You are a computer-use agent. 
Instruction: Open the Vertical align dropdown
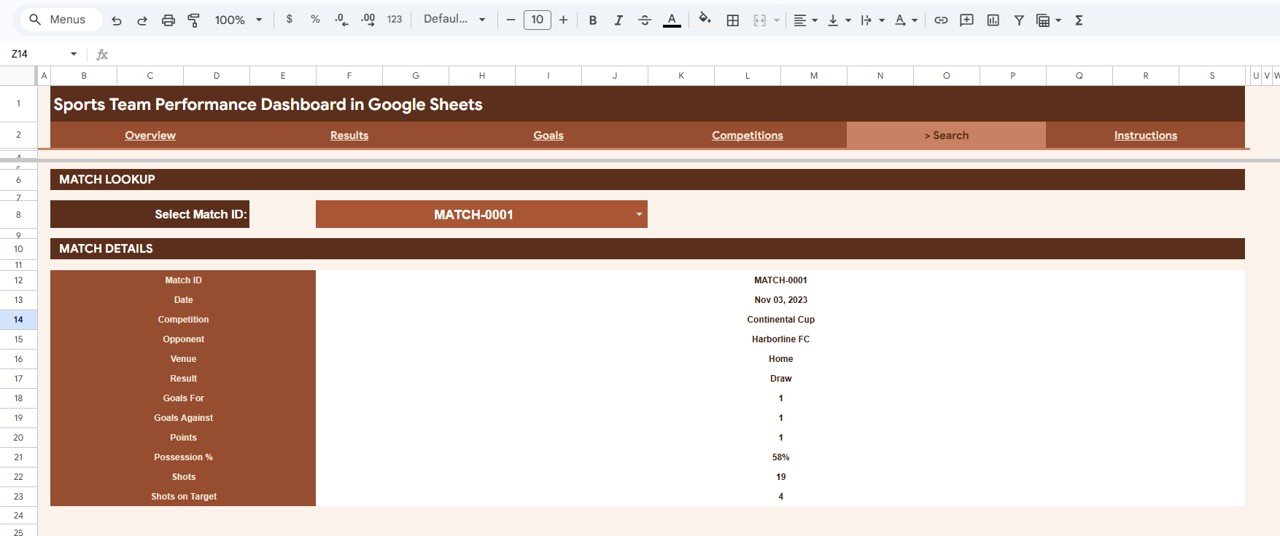[838, 20]
